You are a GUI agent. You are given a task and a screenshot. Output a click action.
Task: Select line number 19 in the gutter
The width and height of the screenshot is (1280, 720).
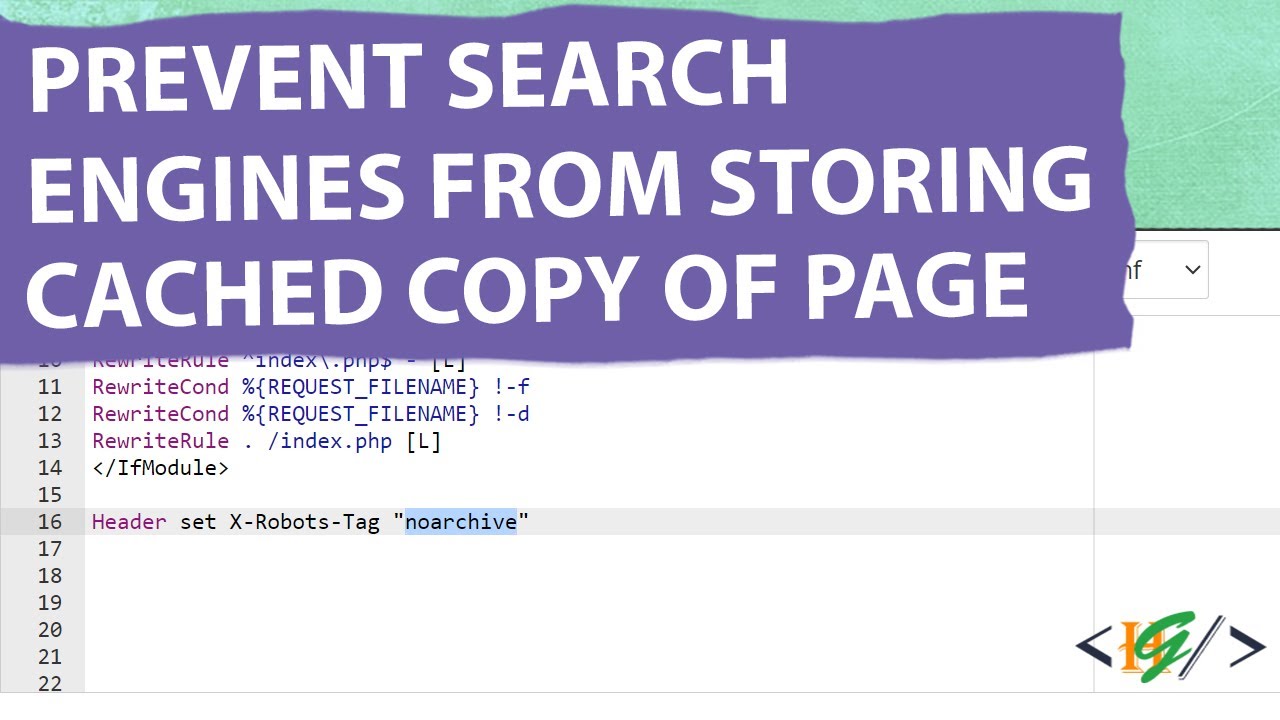pos(50,603)
